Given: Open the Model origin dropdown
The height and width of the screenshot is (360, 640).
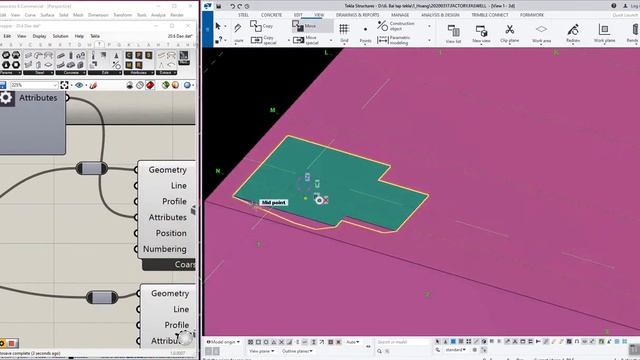Looking at the screenshot, I should click(223, 342).
